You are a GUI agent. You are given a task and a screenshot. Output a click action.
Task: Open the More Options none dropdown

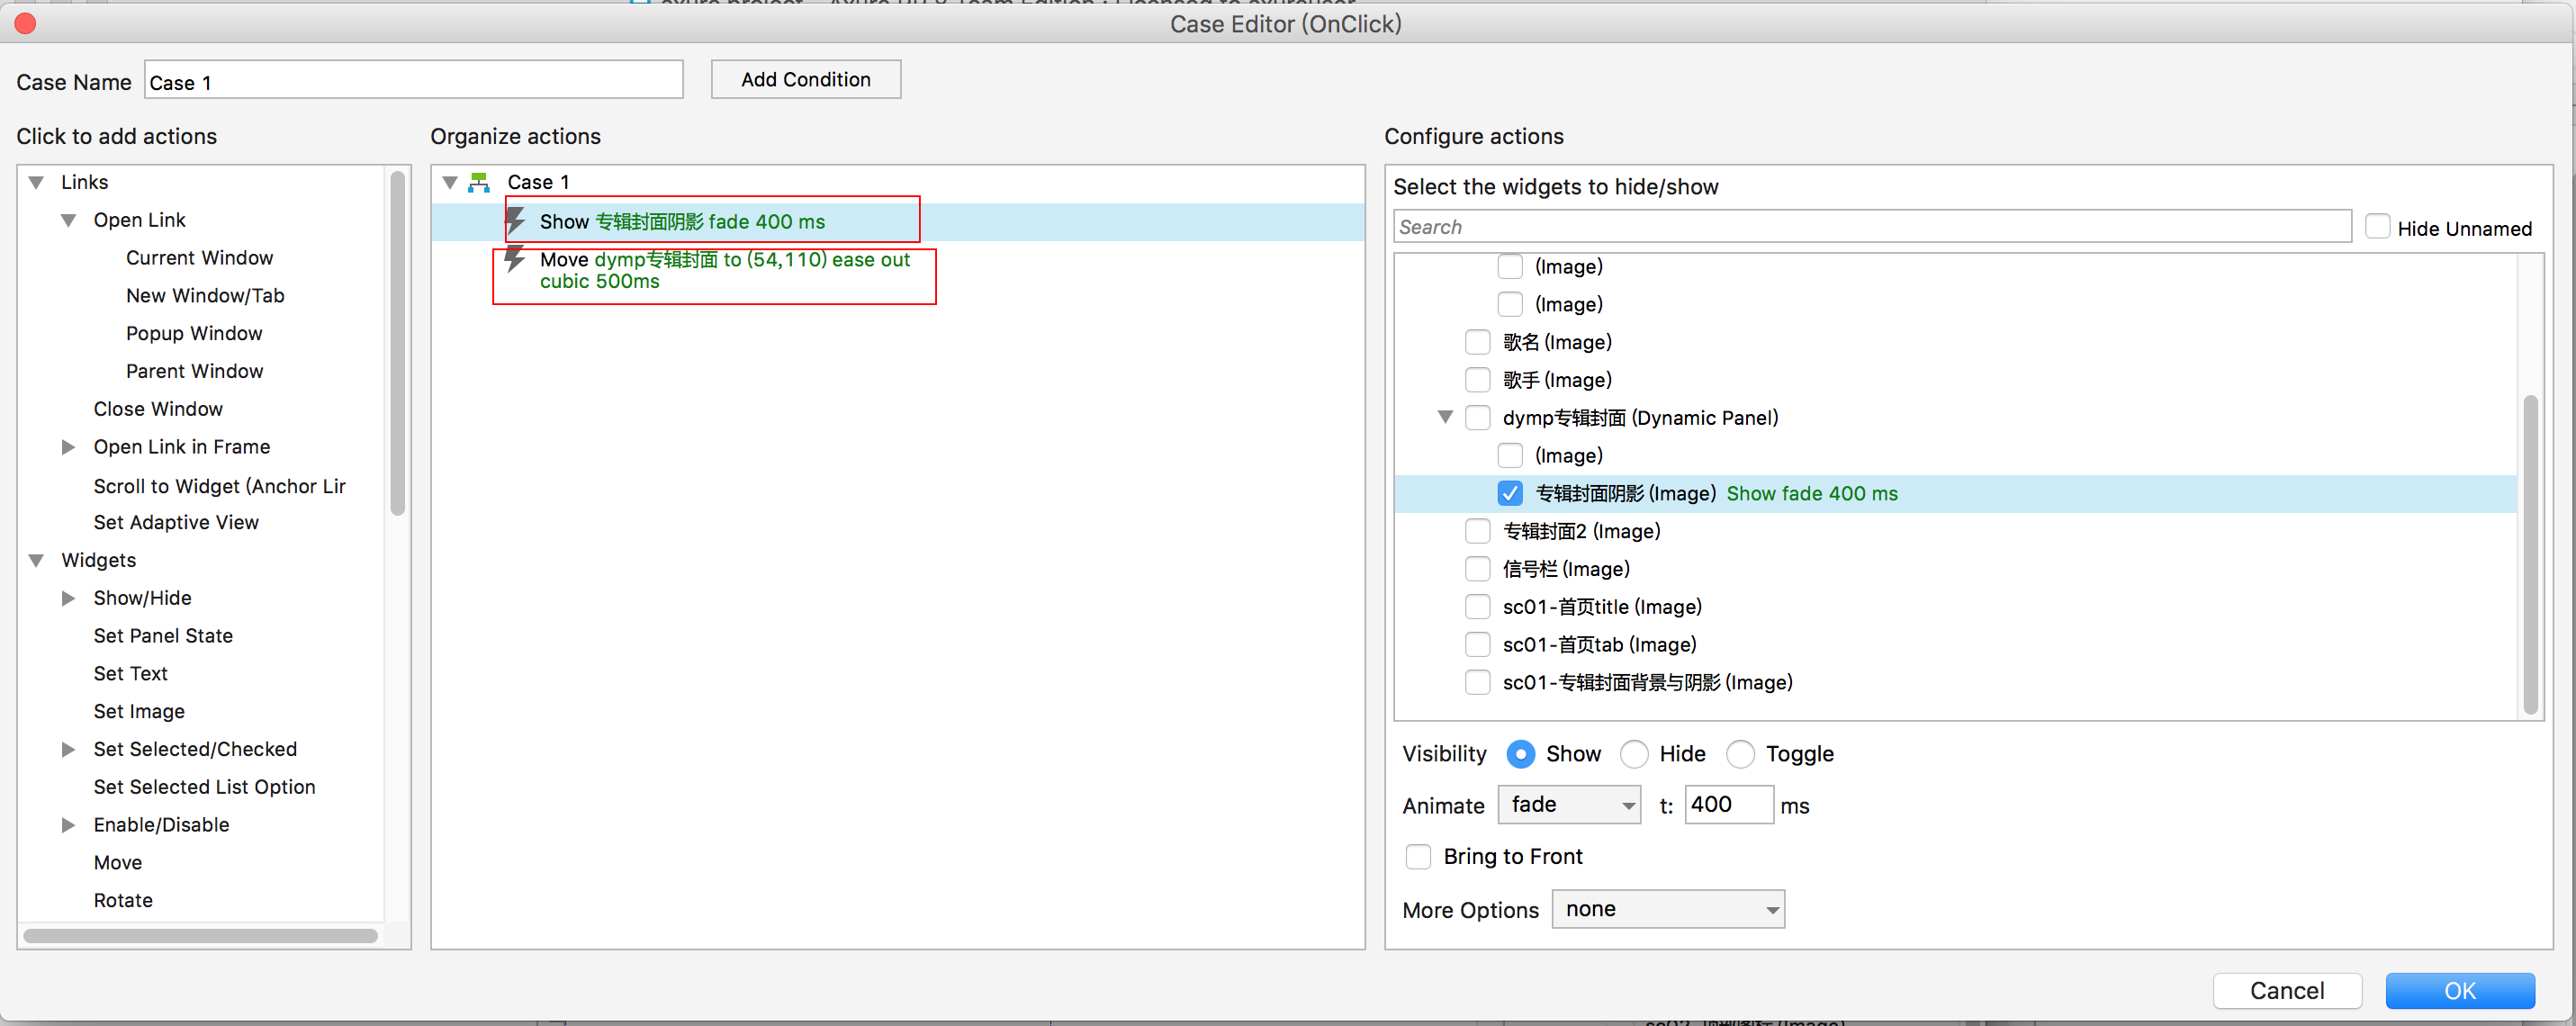pos(1667,909)
